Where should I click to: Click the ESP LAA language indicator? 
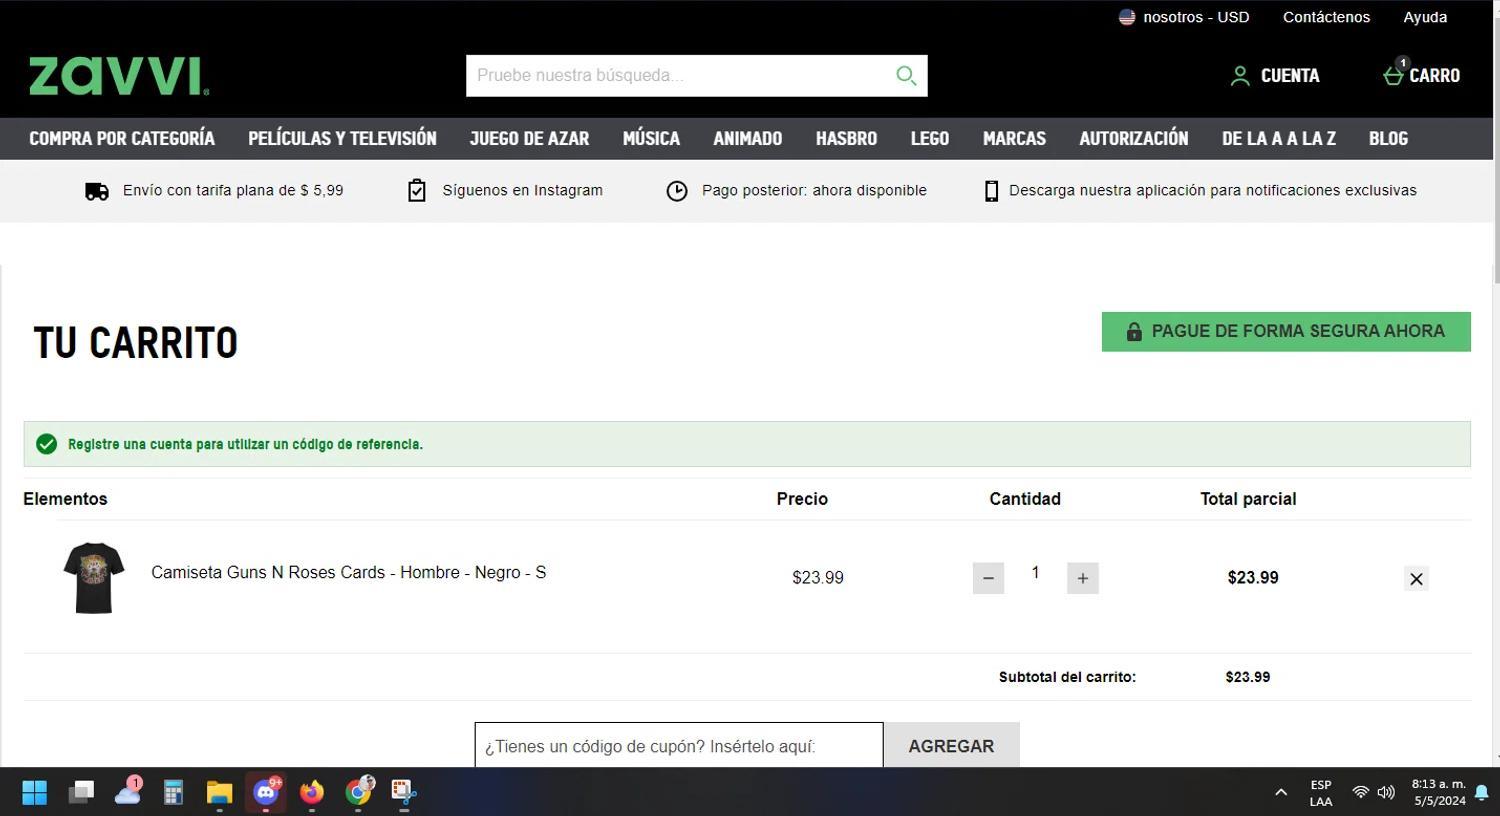1321,793
